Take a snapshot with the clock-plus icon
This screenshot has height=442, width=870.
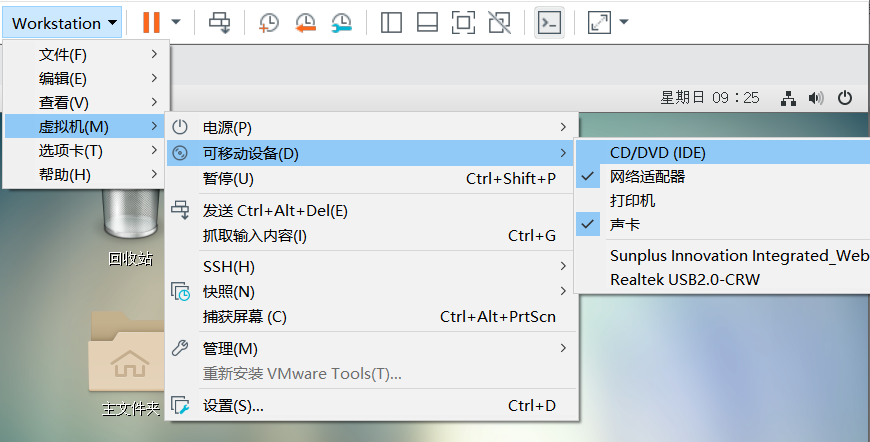[269, 23]
